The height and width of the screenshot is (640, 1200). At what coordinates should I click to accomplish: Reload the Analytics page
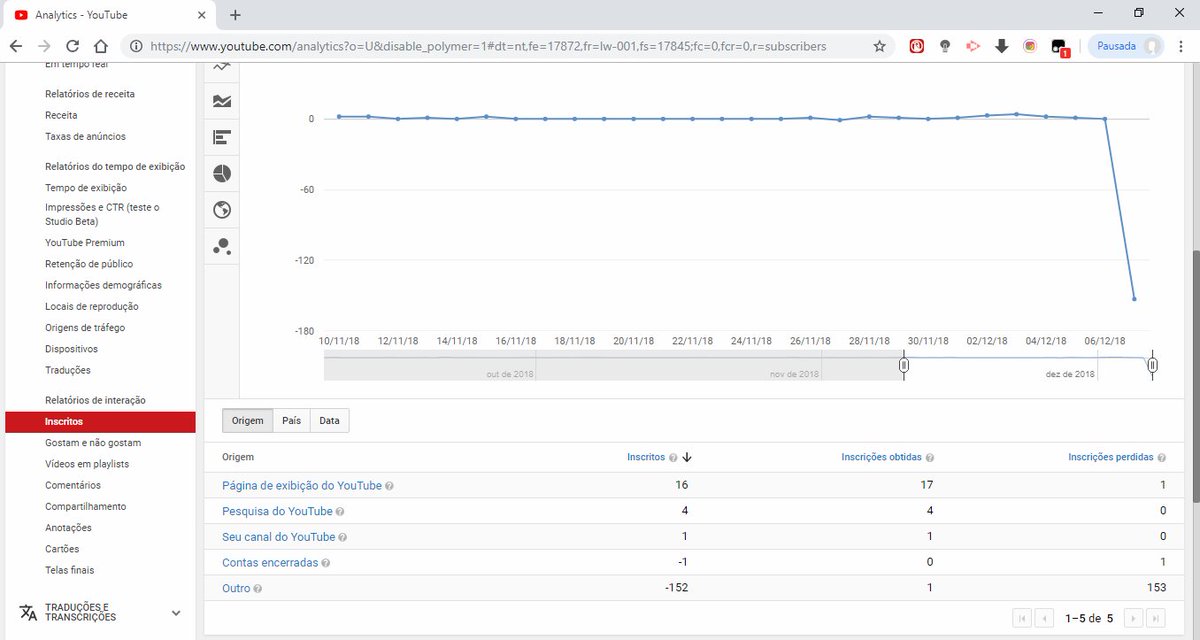(x=72, y=46)
